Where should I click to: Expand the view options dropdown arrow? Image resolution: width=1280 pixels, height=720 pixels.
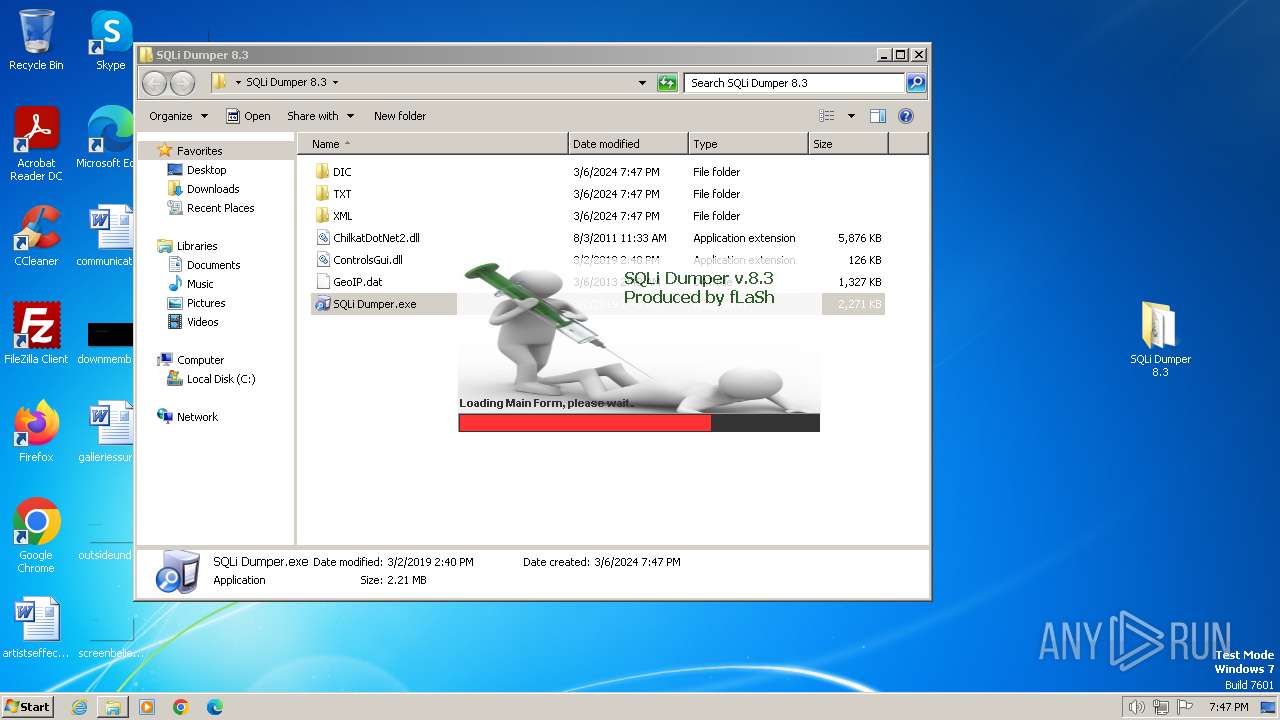(x=851, y=116)
